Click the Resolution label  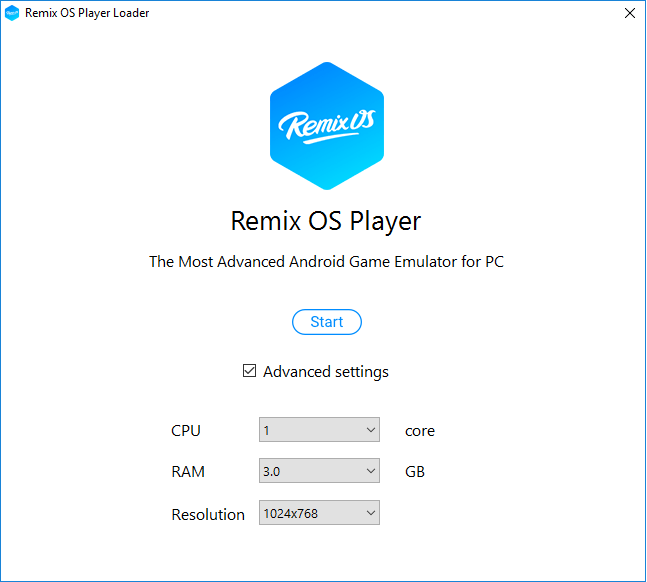click(x=208, y=515)
